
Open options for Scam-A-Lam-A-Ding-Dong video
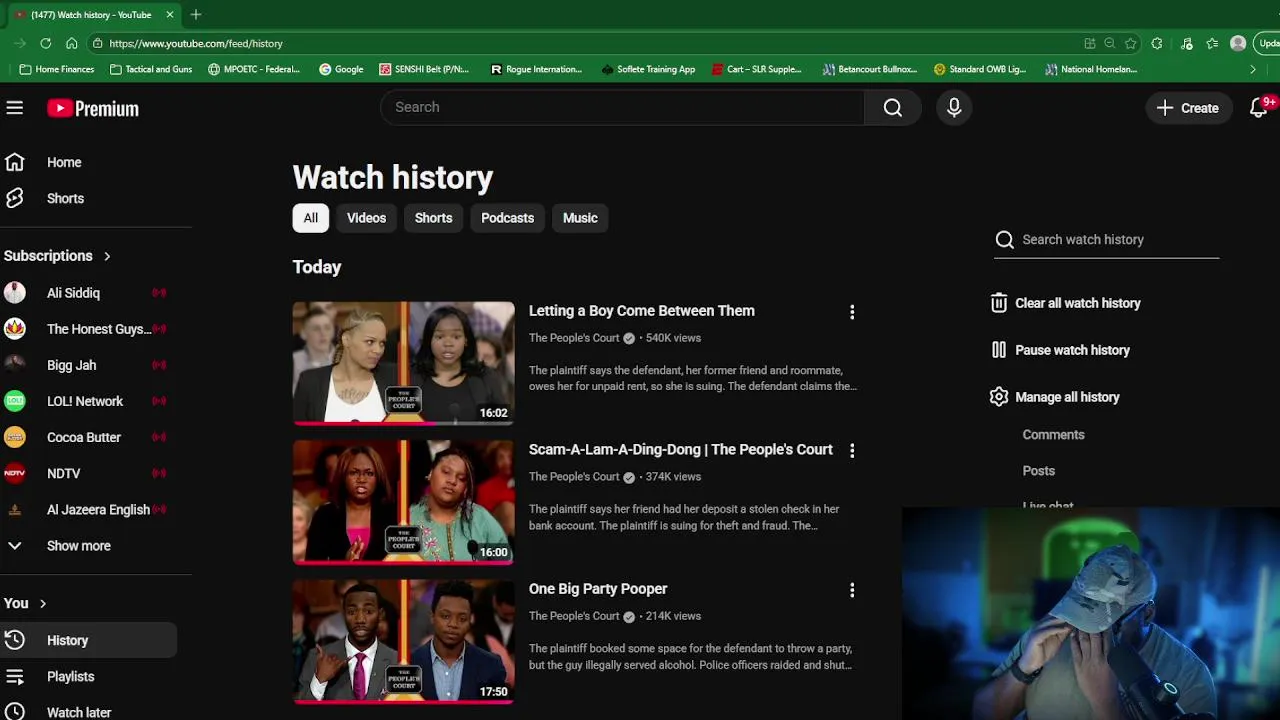(852, 451)
